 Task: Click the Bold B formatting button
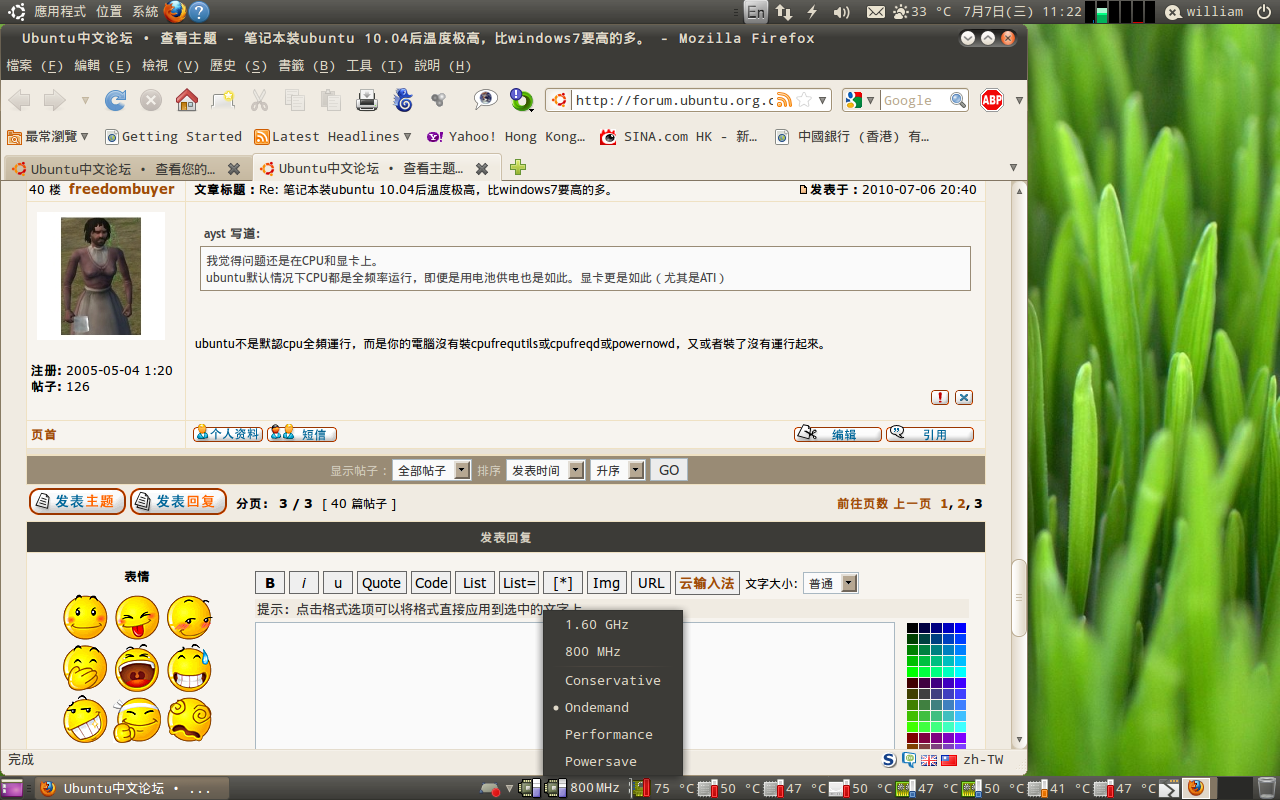point(270,583)
